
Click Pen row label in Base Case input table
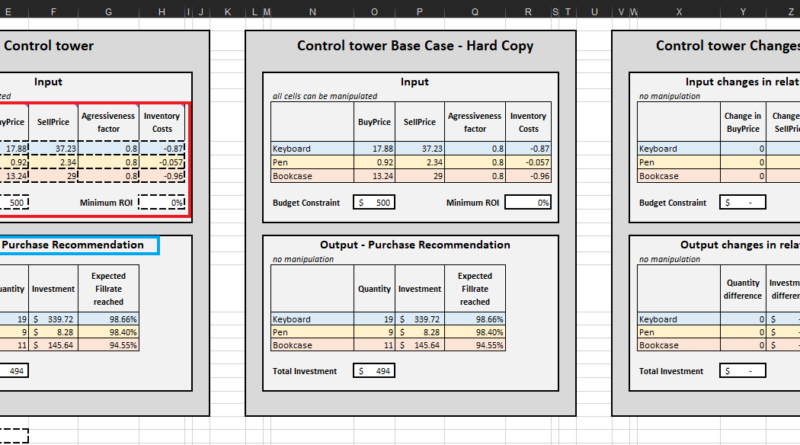pyautogui.click(x=312, y=162)
